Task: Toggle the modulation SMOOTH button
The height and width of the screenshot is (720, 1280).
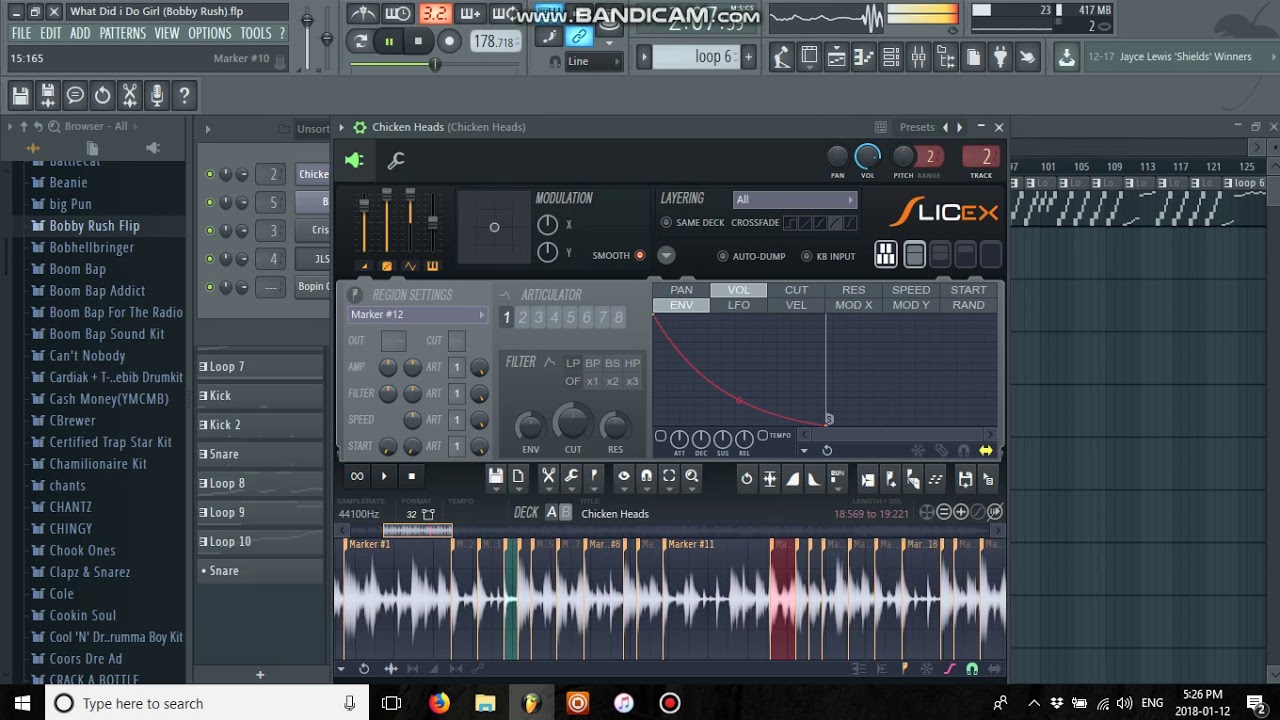Action: click(640, 256)
